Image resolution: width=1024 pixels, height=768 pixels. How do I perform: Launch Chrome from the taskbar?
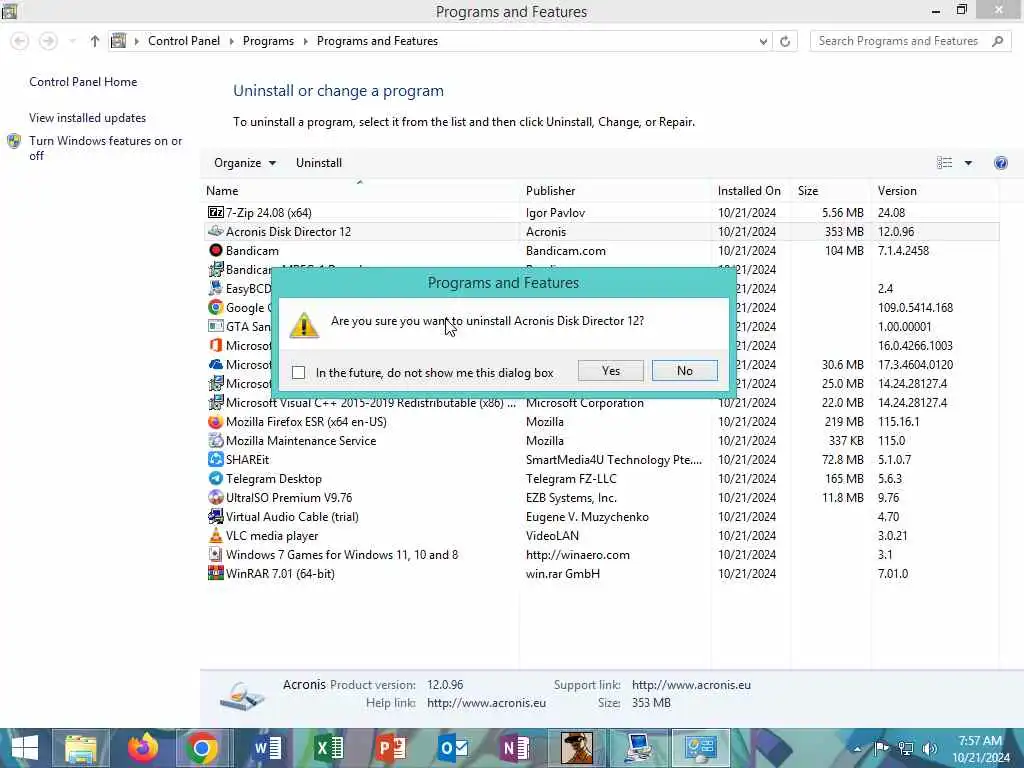(201, 748)
